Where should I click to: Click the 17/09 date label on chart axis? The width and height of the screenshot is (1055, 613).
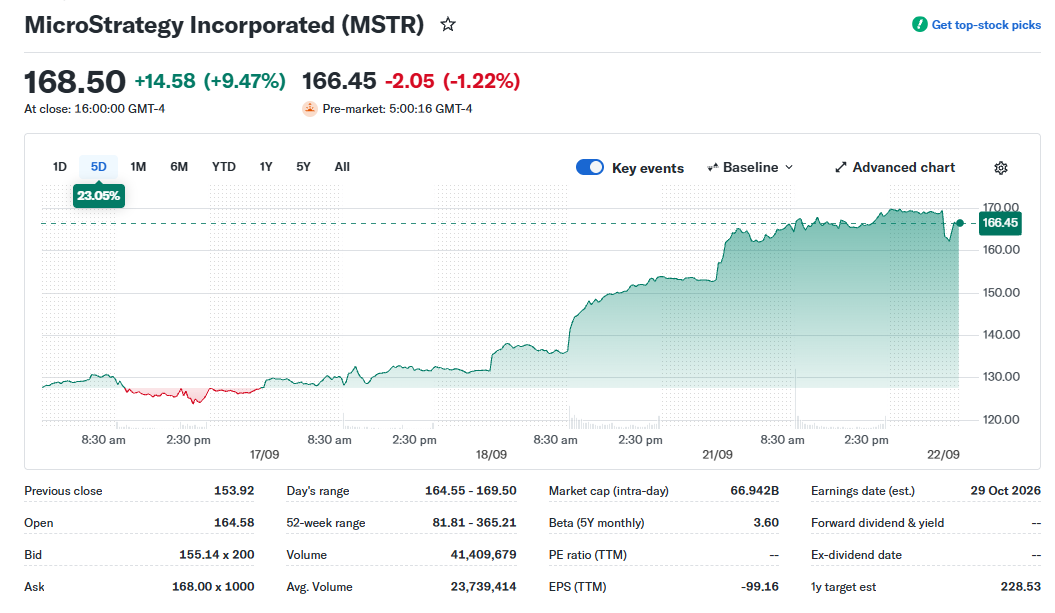click(x=264, y=455)
